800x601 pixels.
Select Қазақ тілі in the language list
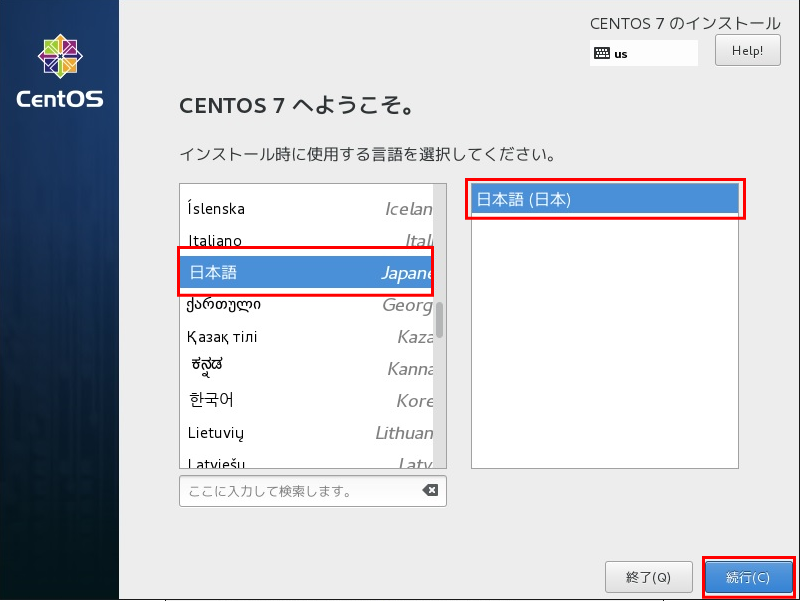(306, 337)
